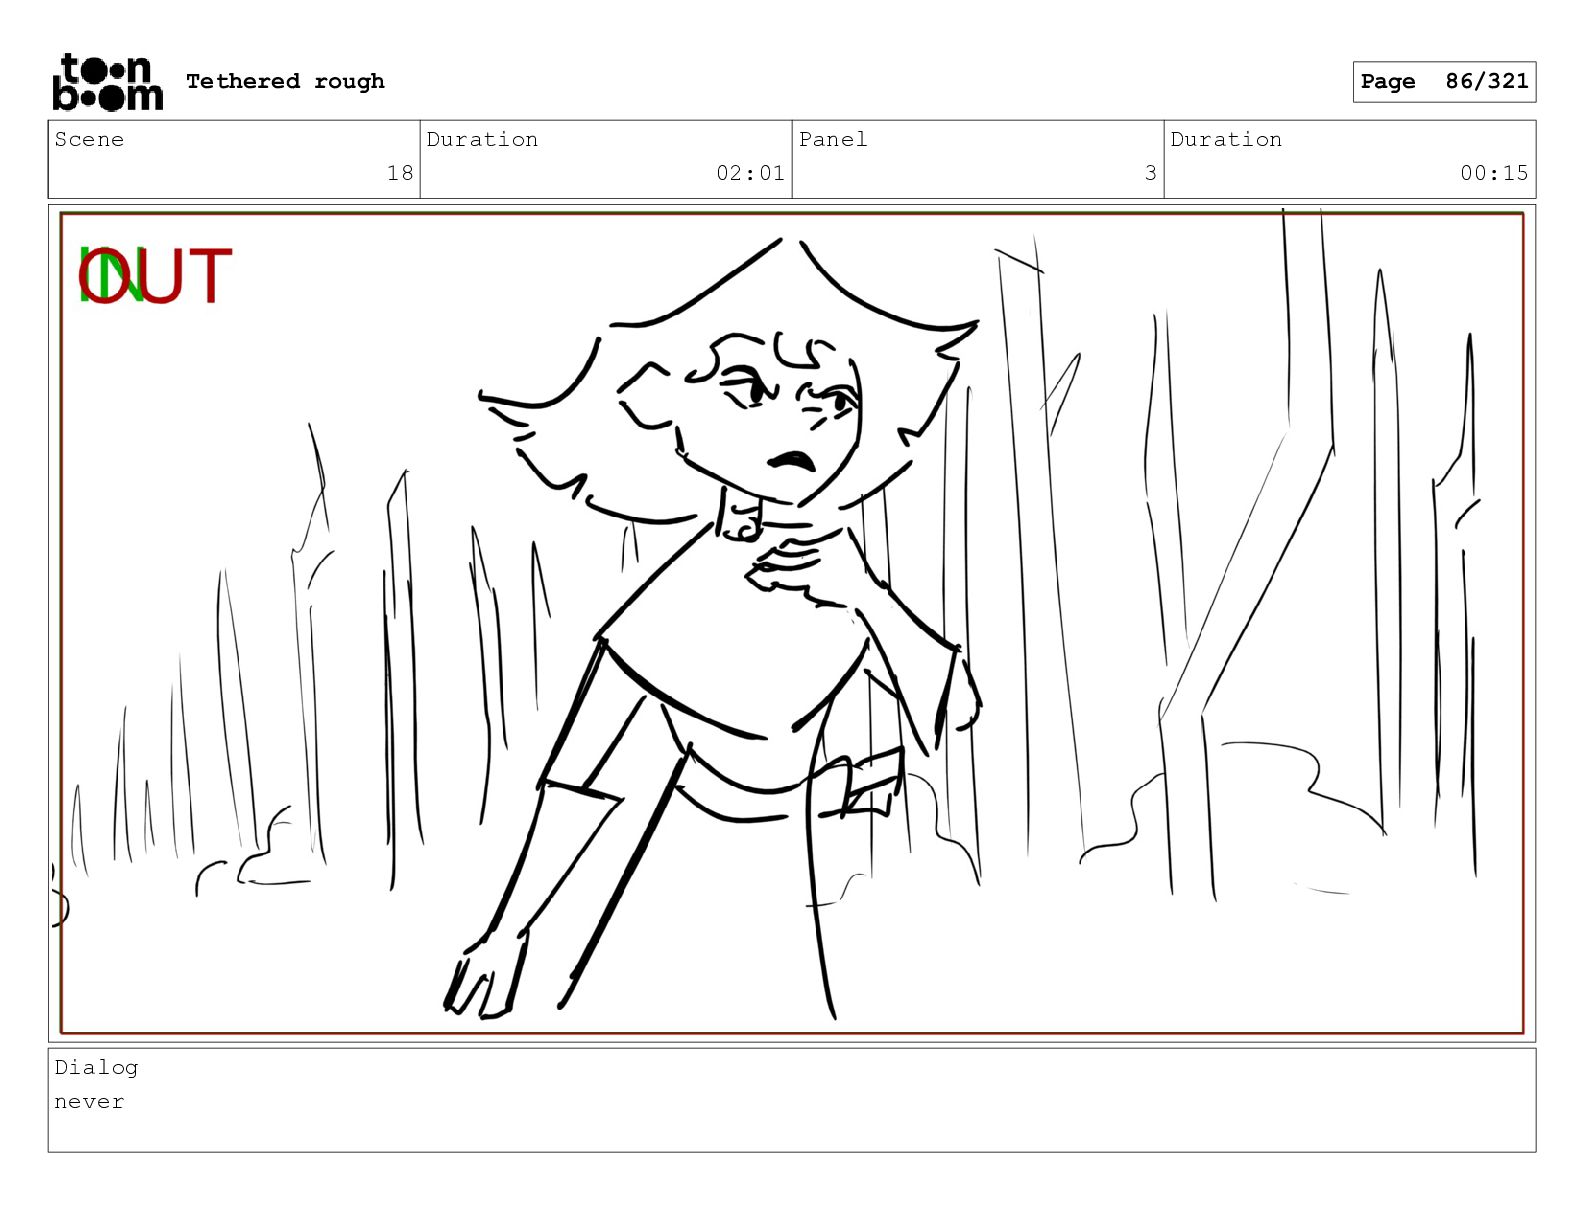Click the 'Panel' header label
Image resolution: width=1584 pixels, height=1224 pixels.
(x=833, y=139)
